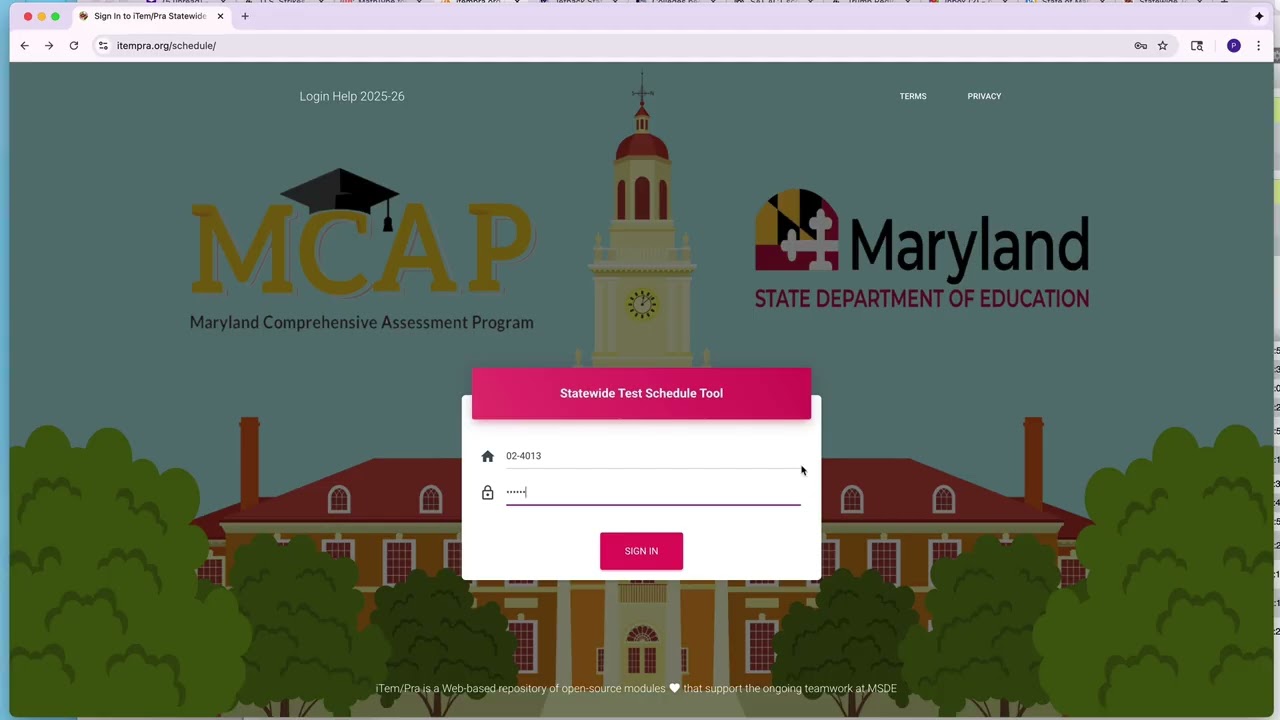
Task: Open the browser extensions icon
Action: click(x=1197, y=45)
